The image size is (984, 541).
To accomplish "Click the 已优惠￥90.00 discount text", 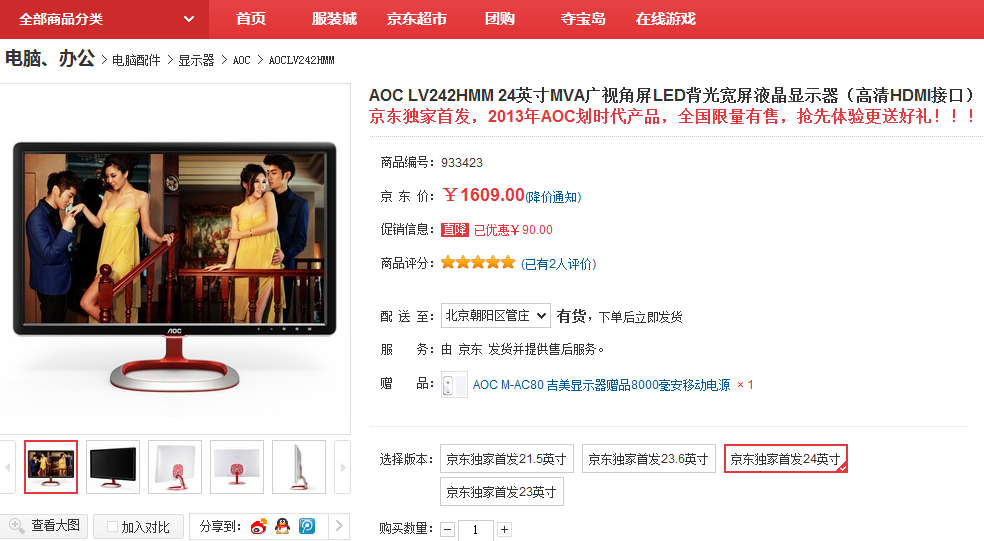I will (x=513, y=230).
